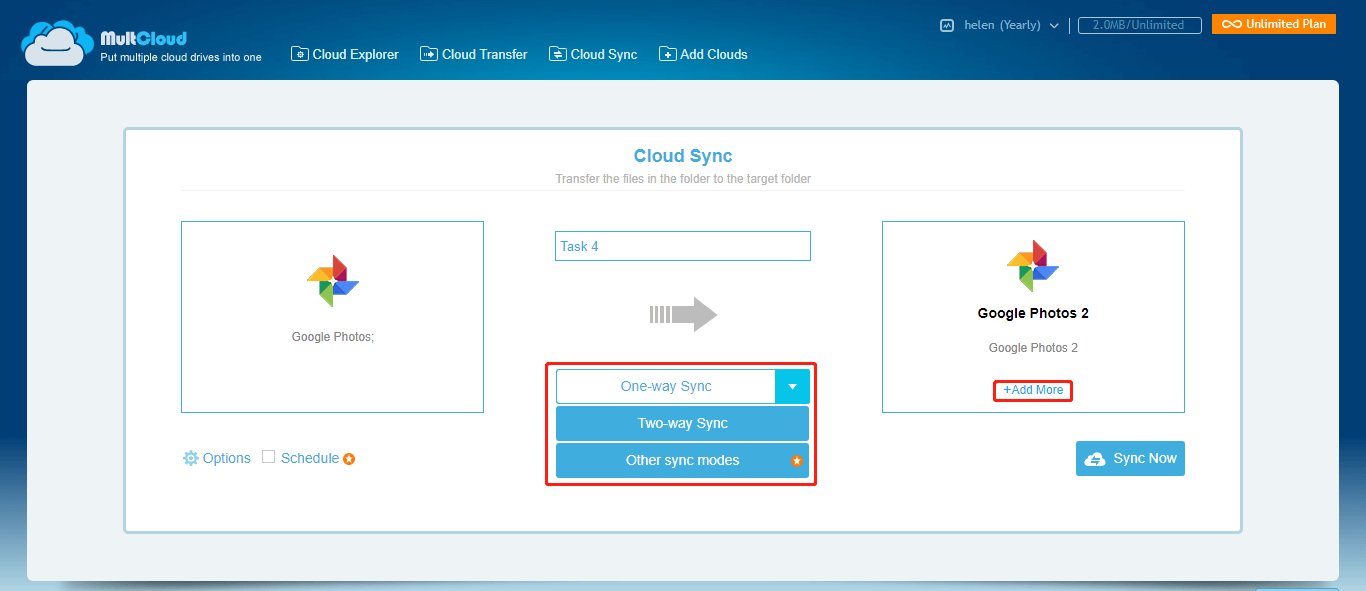Click the Google Photos pinwheel icon on source panel
Screen dimensions: 1366x591
pyautogui.click(x=332, y=283)
